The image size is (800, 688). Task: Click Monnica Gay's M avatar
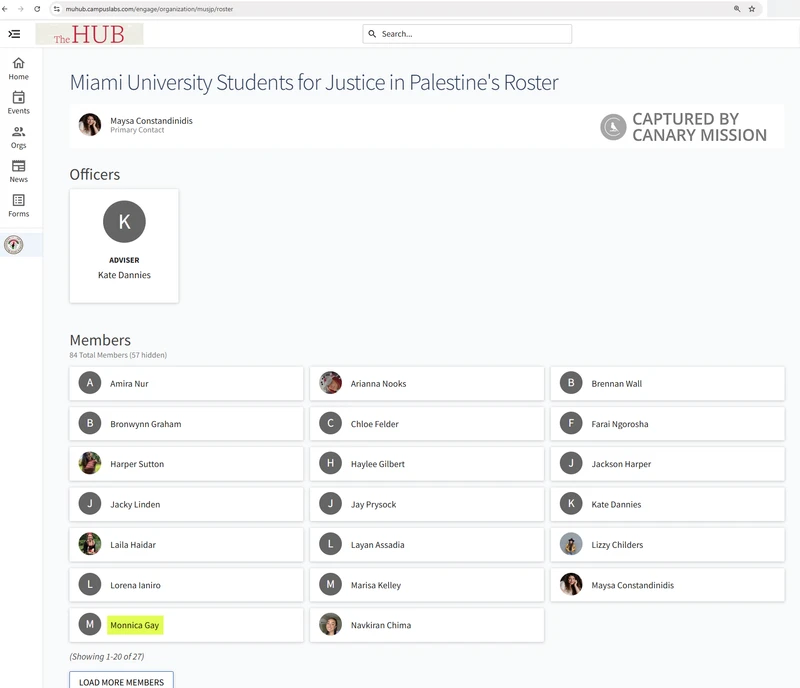coord(90,624)
